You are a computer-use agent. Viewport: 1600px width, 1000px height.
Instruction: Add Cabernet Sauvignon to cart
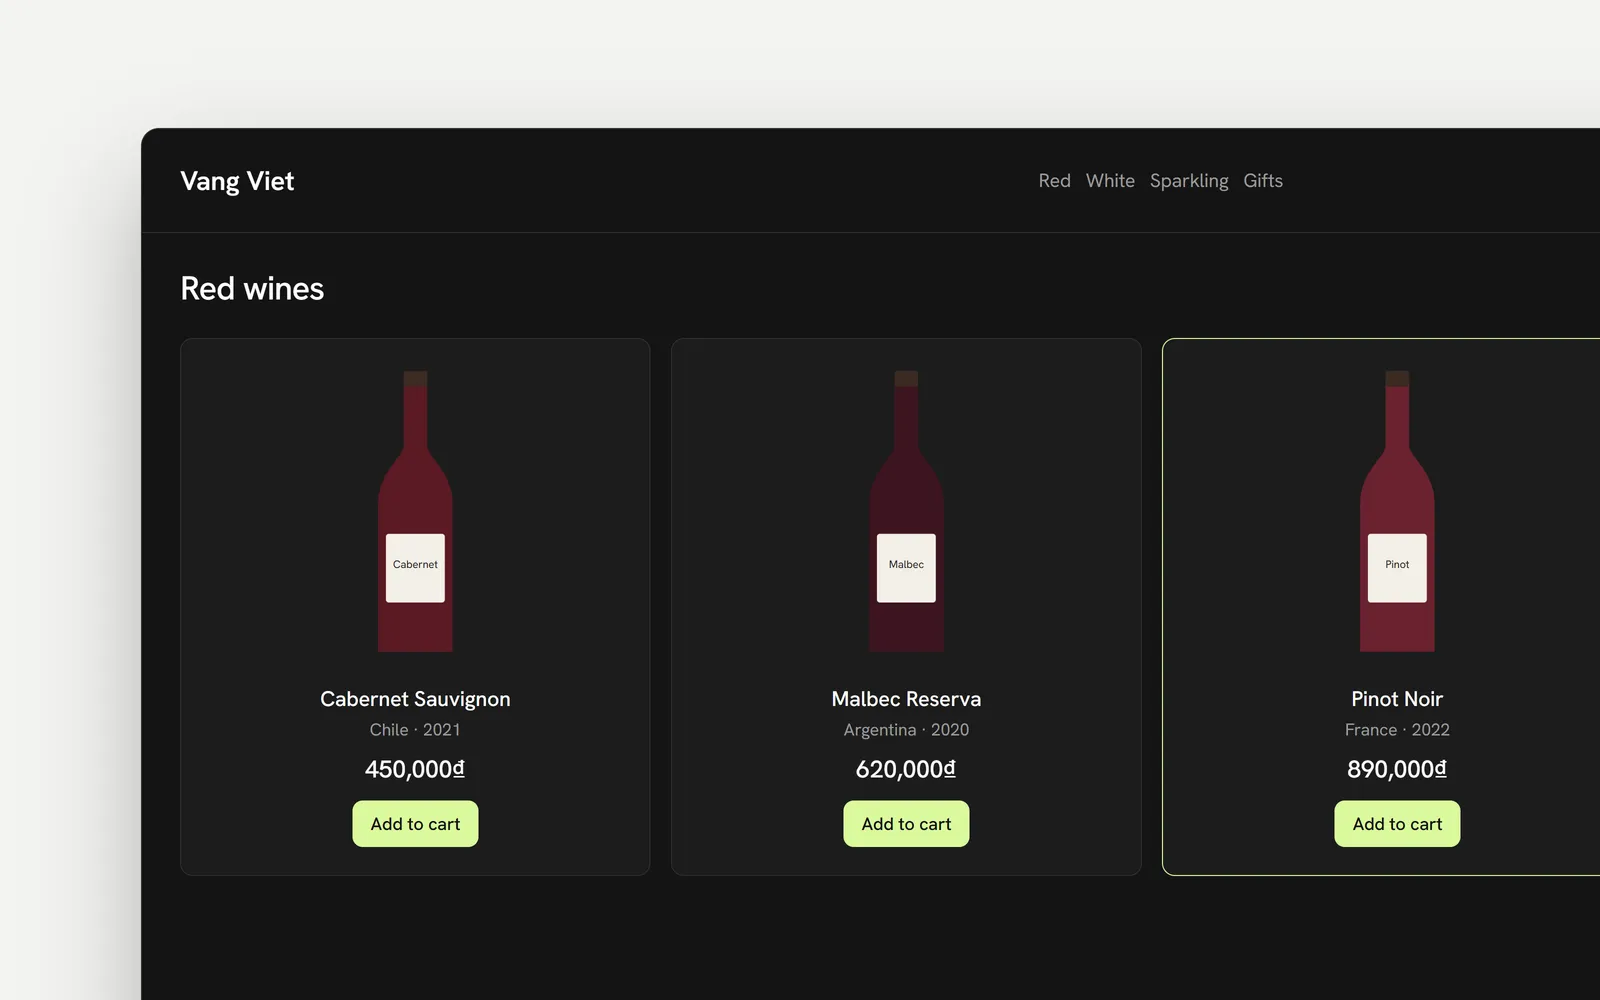point(415,824)
